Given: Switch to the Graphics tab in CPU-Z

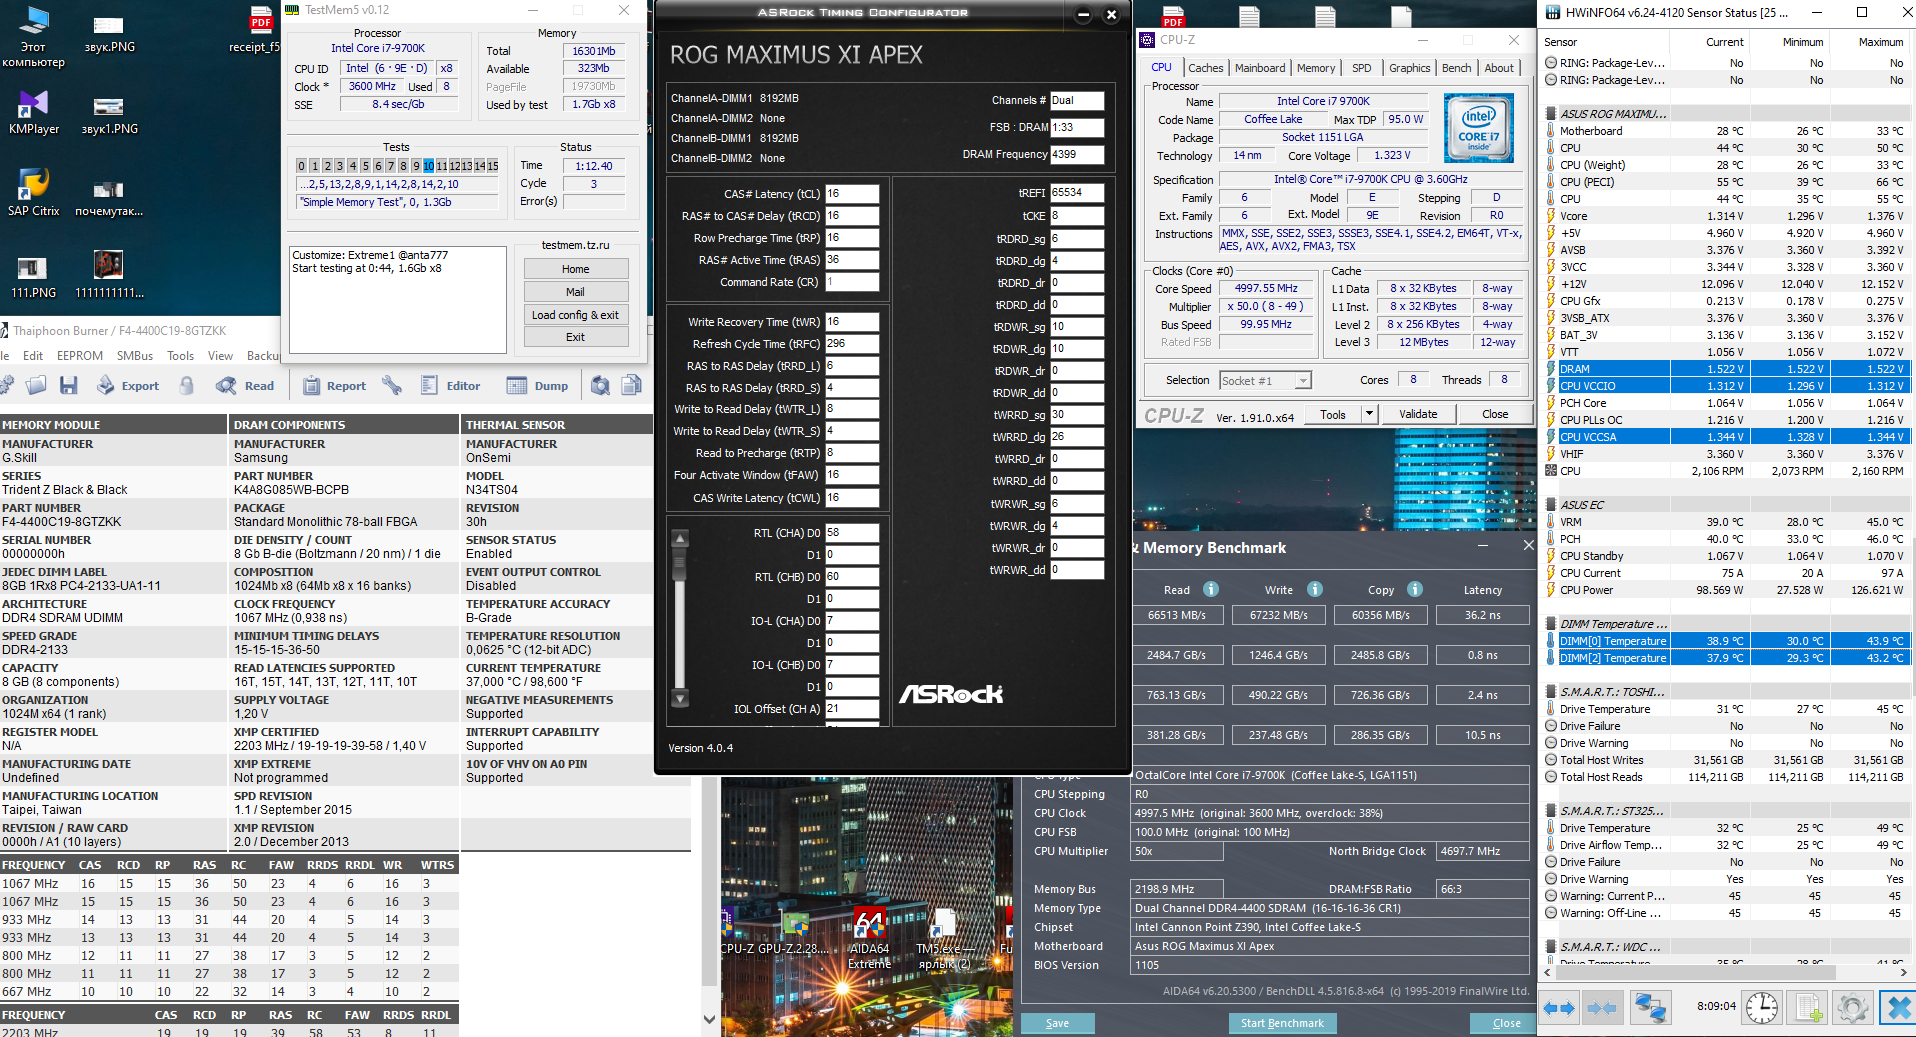Looking at the screenshot, I should (1410, 68).
